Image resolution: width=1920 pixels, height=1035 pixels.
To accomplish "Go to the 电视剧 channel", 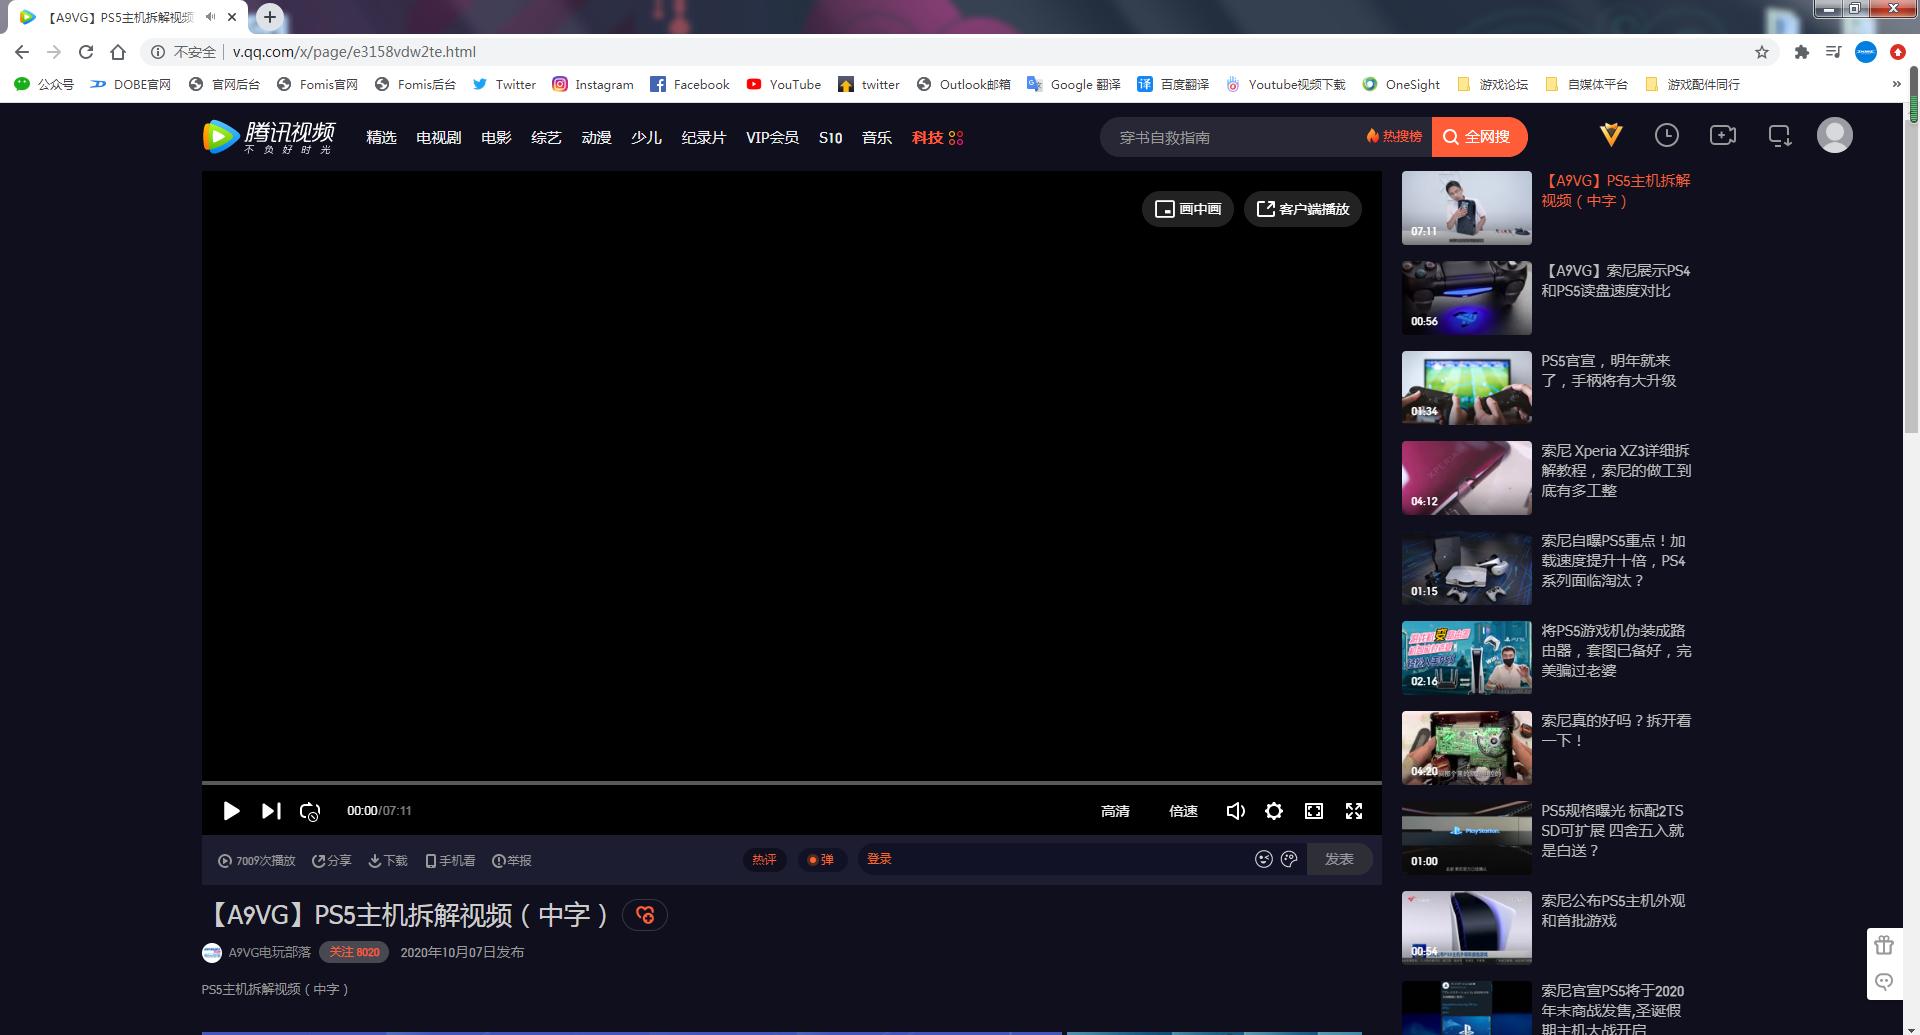I will point(438,138).
